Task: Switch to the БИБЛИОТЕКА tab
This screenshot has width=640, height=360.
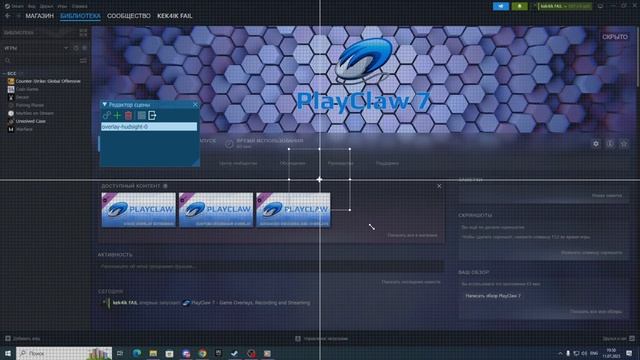Action: (80, 16)
